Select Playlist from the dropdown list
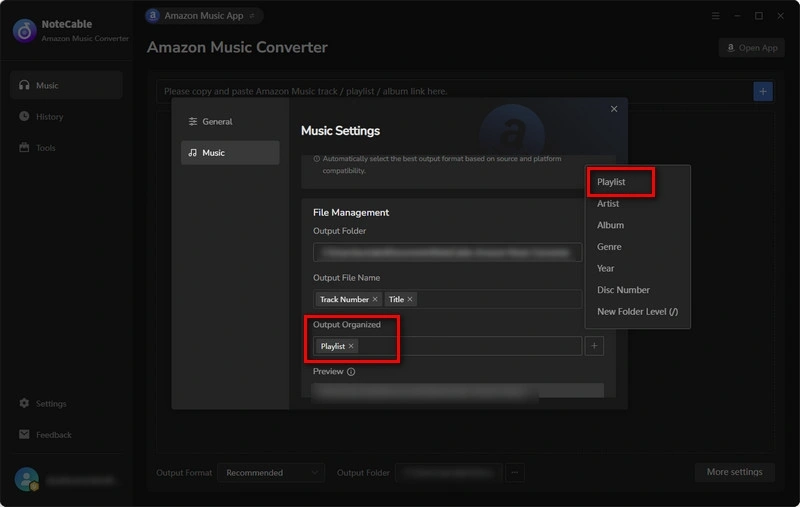Image resolution: width=800 pixels, height=507 pixels. tap(611, 182)
